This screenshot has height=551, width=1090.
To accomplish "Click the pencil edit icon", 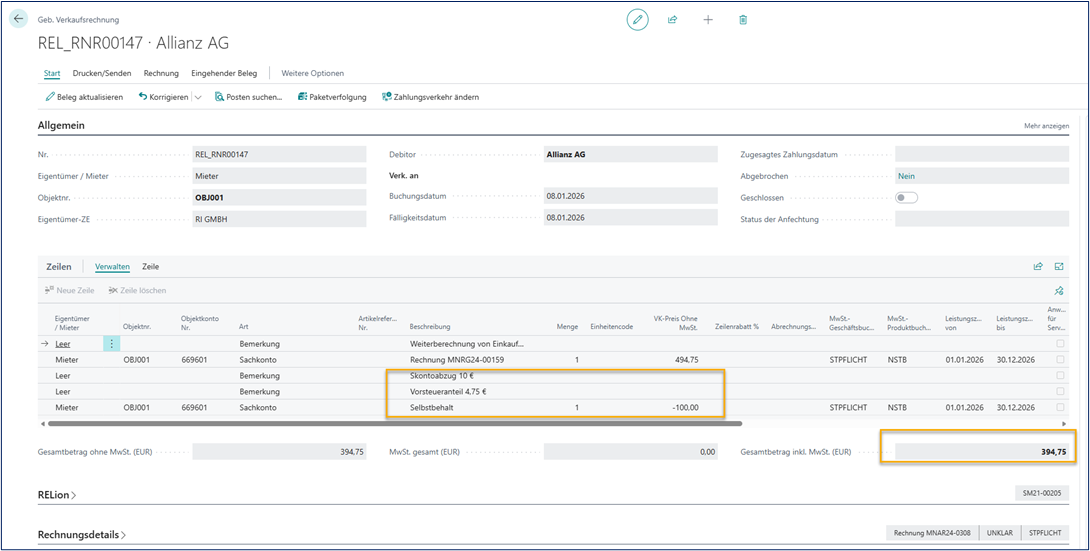I will click(637, 19).
